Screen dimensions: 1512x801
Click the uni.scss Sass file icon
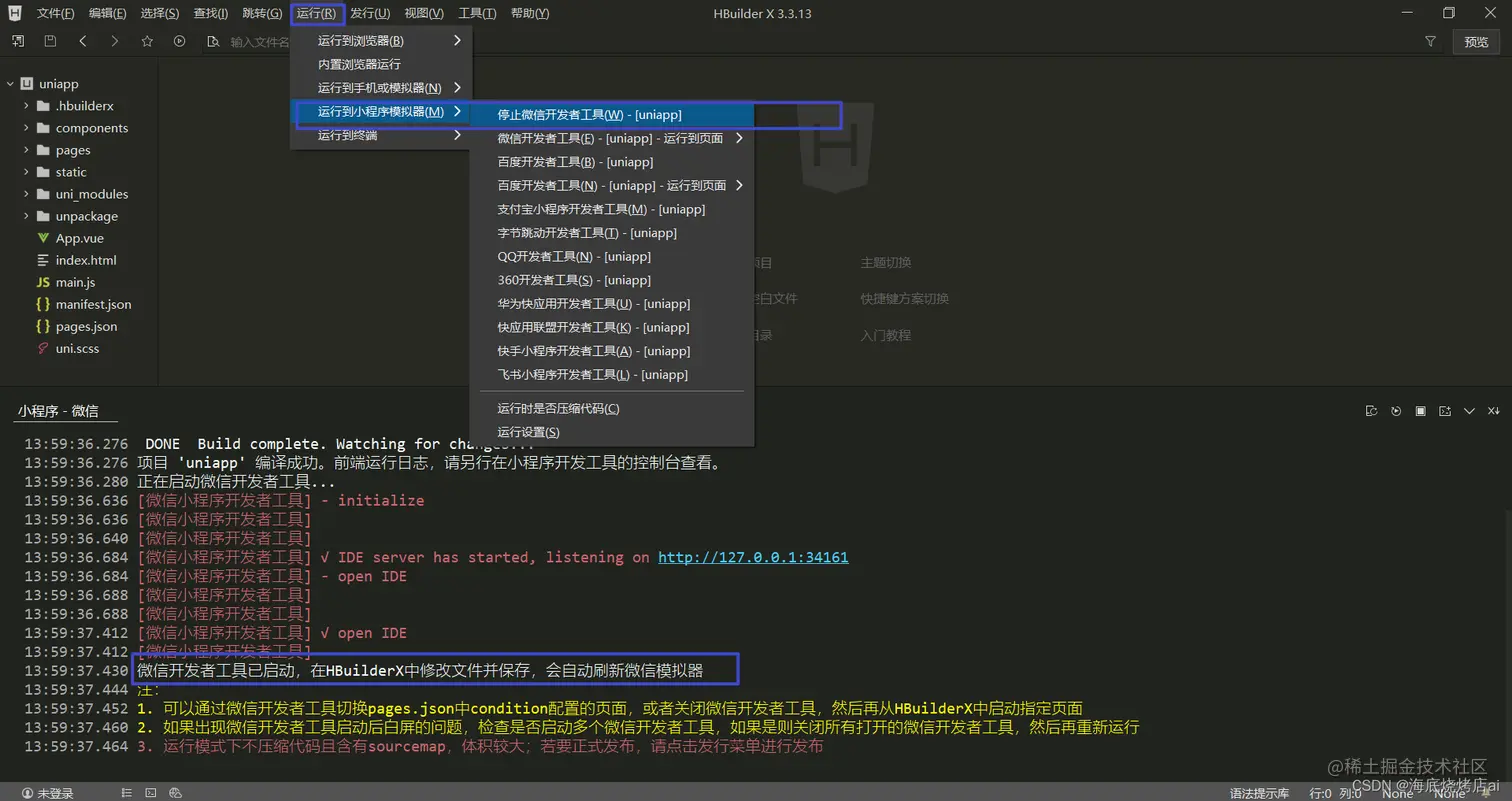click(x=43, y=348)
